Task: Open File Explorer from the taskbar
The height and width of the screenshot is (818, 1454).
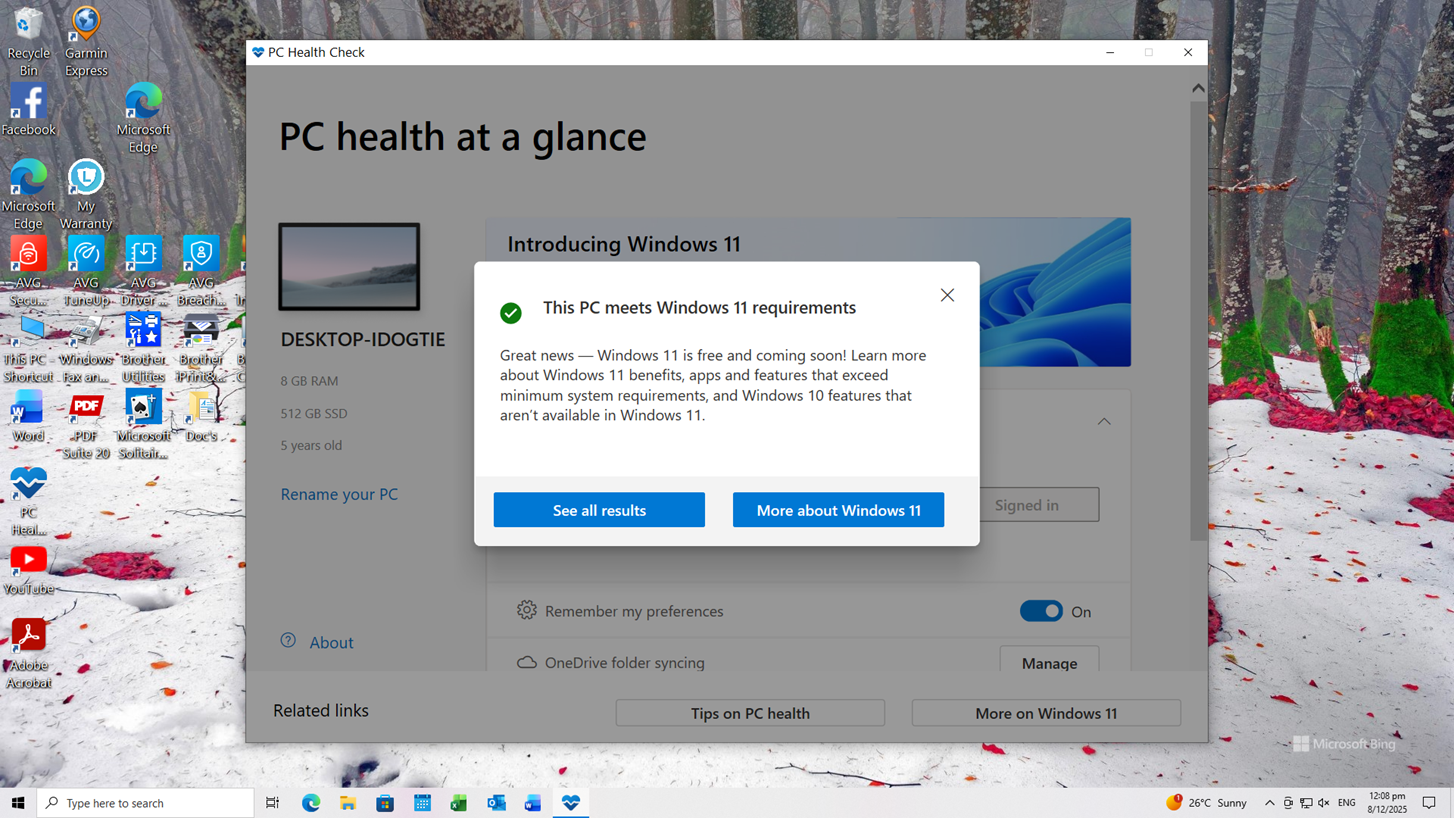Action: pyautogui.click(x=348, y=803)
